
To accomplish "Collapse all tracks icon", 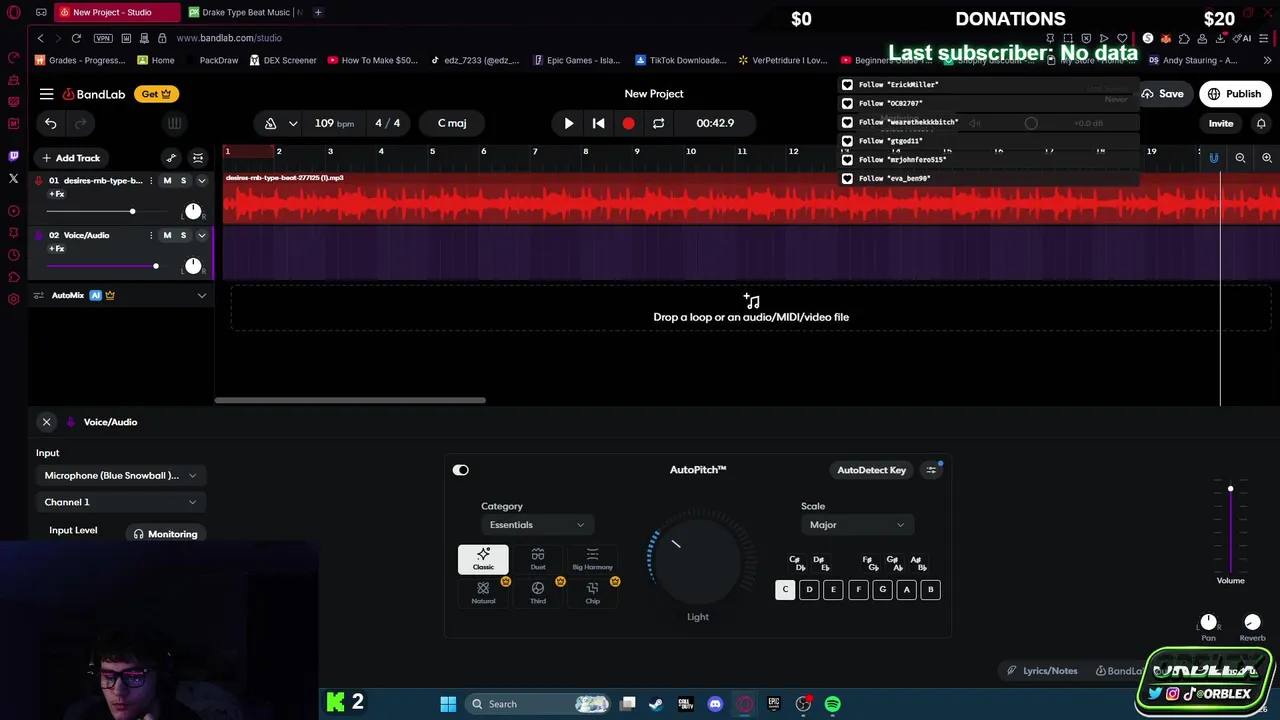I will [198, 158].
